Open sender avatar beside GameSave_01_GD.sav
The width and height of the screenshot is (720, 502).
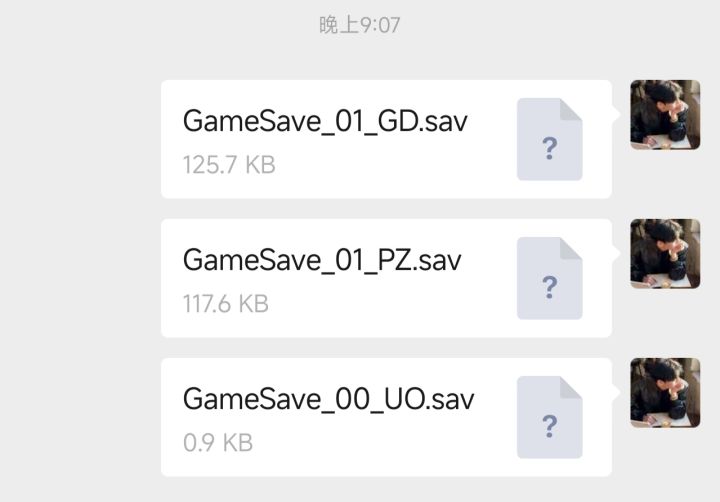[665, 115]
